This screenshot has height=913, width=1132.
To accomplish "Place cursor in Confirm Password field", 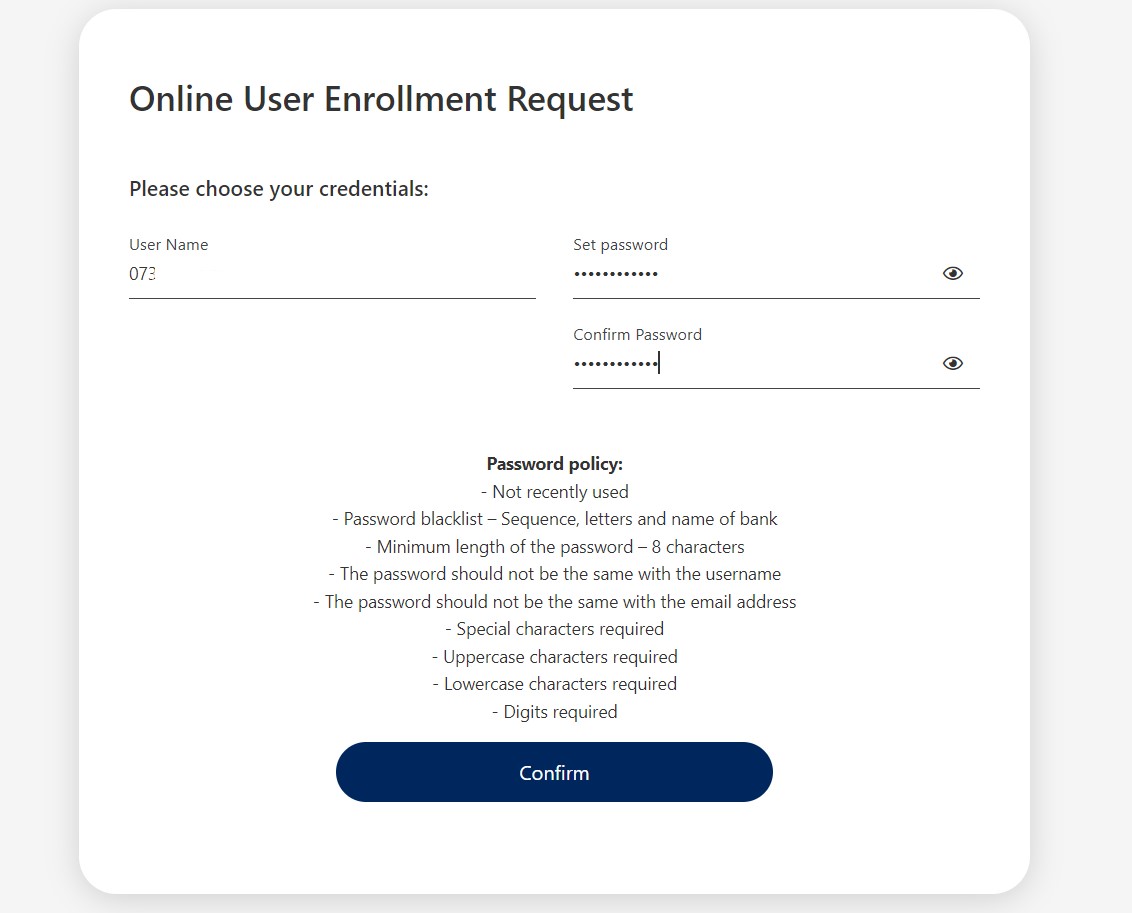I will pyautogui.click(x=750, y=364).
